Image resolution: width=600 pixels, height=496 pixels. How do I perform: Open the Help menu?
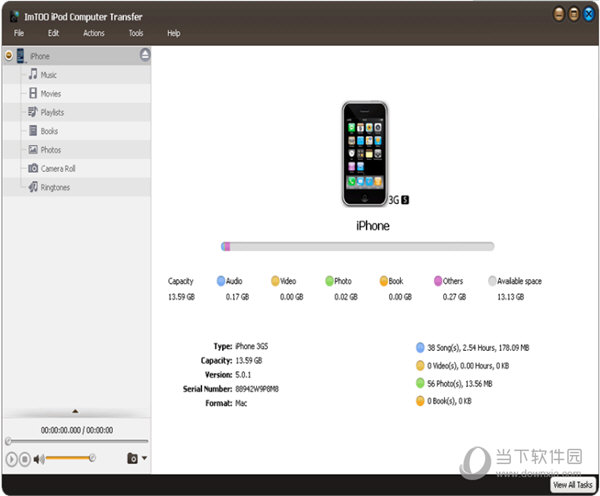click(x=174, y=33)
